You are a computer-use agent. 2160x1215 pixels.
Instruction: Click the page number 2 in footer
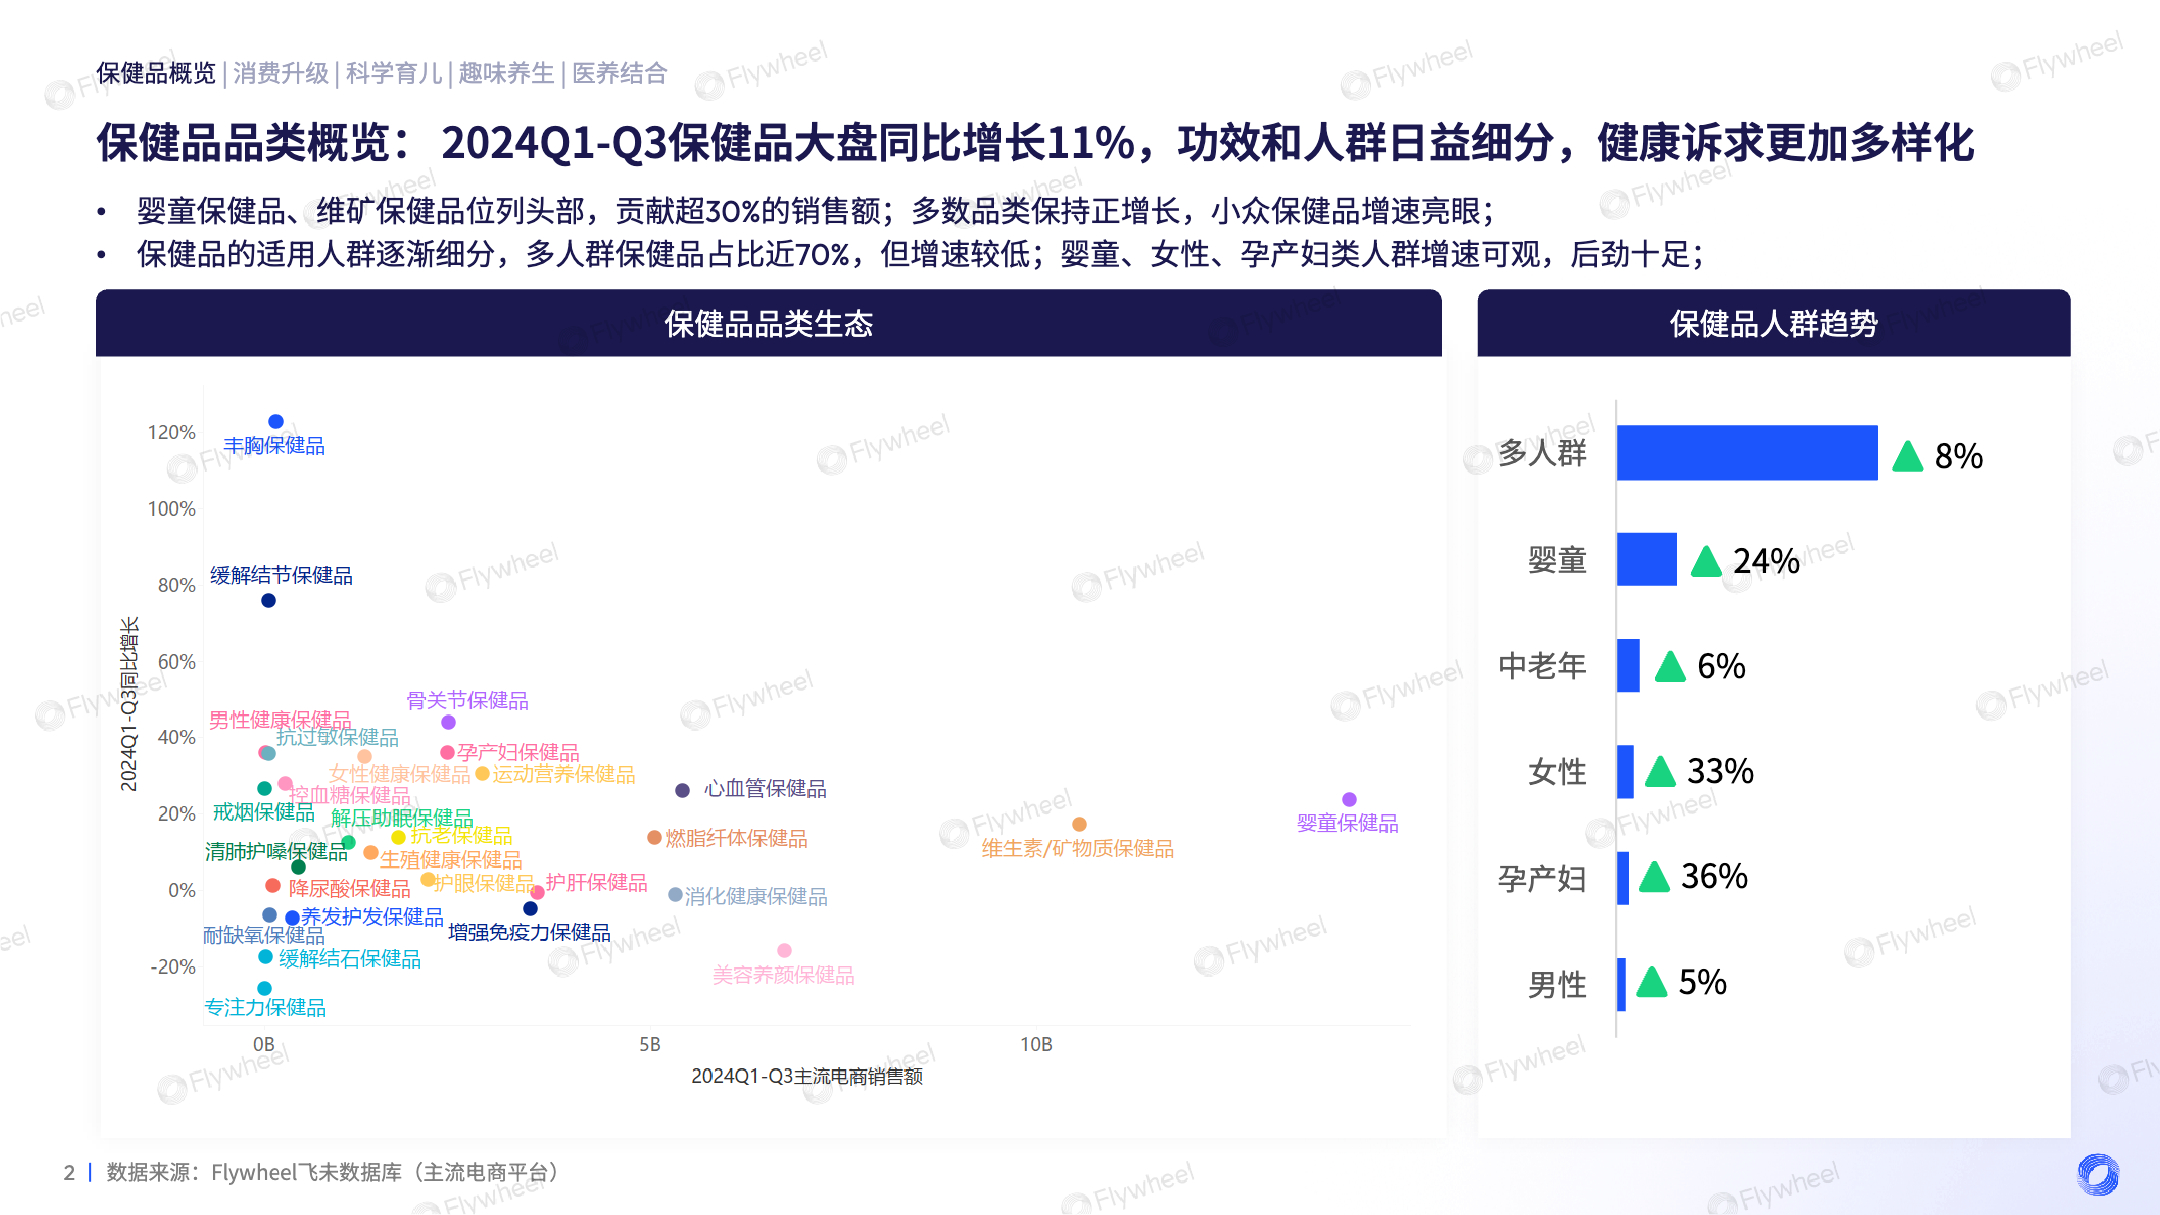tap(69, 1172)
